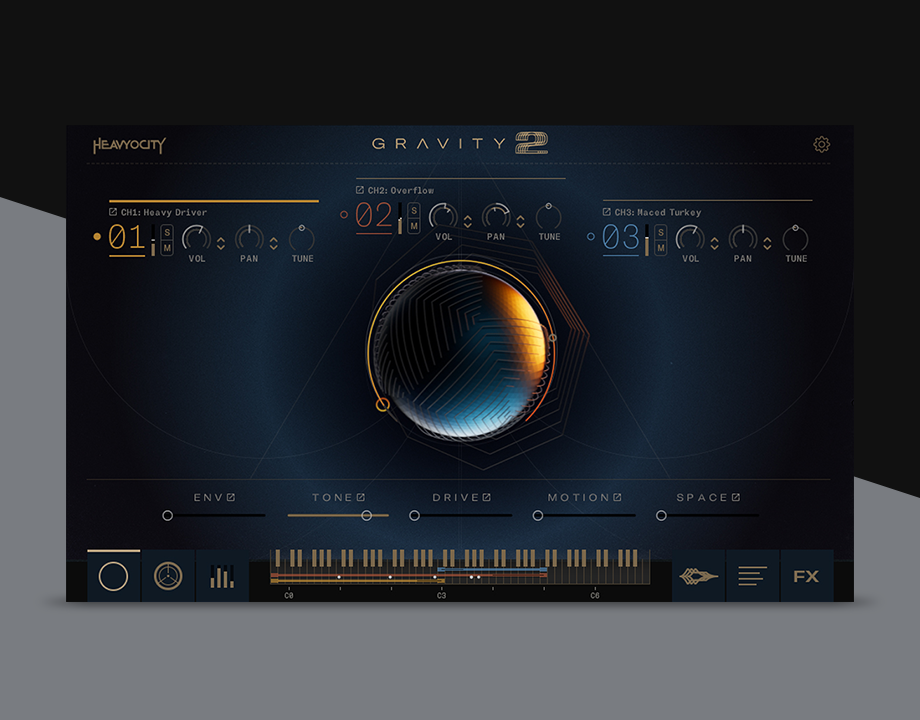Click the arrowhead emblem icon near FX

[699, 577]
